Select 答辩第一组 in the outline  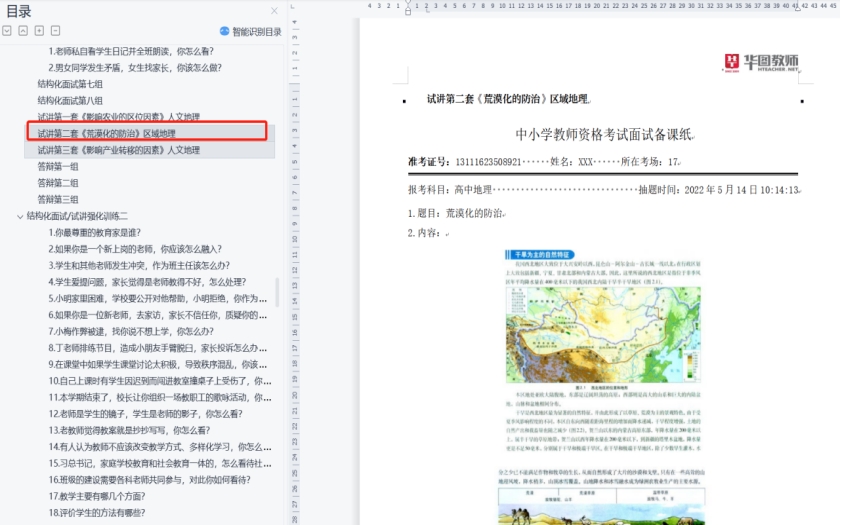coord(58,166)
